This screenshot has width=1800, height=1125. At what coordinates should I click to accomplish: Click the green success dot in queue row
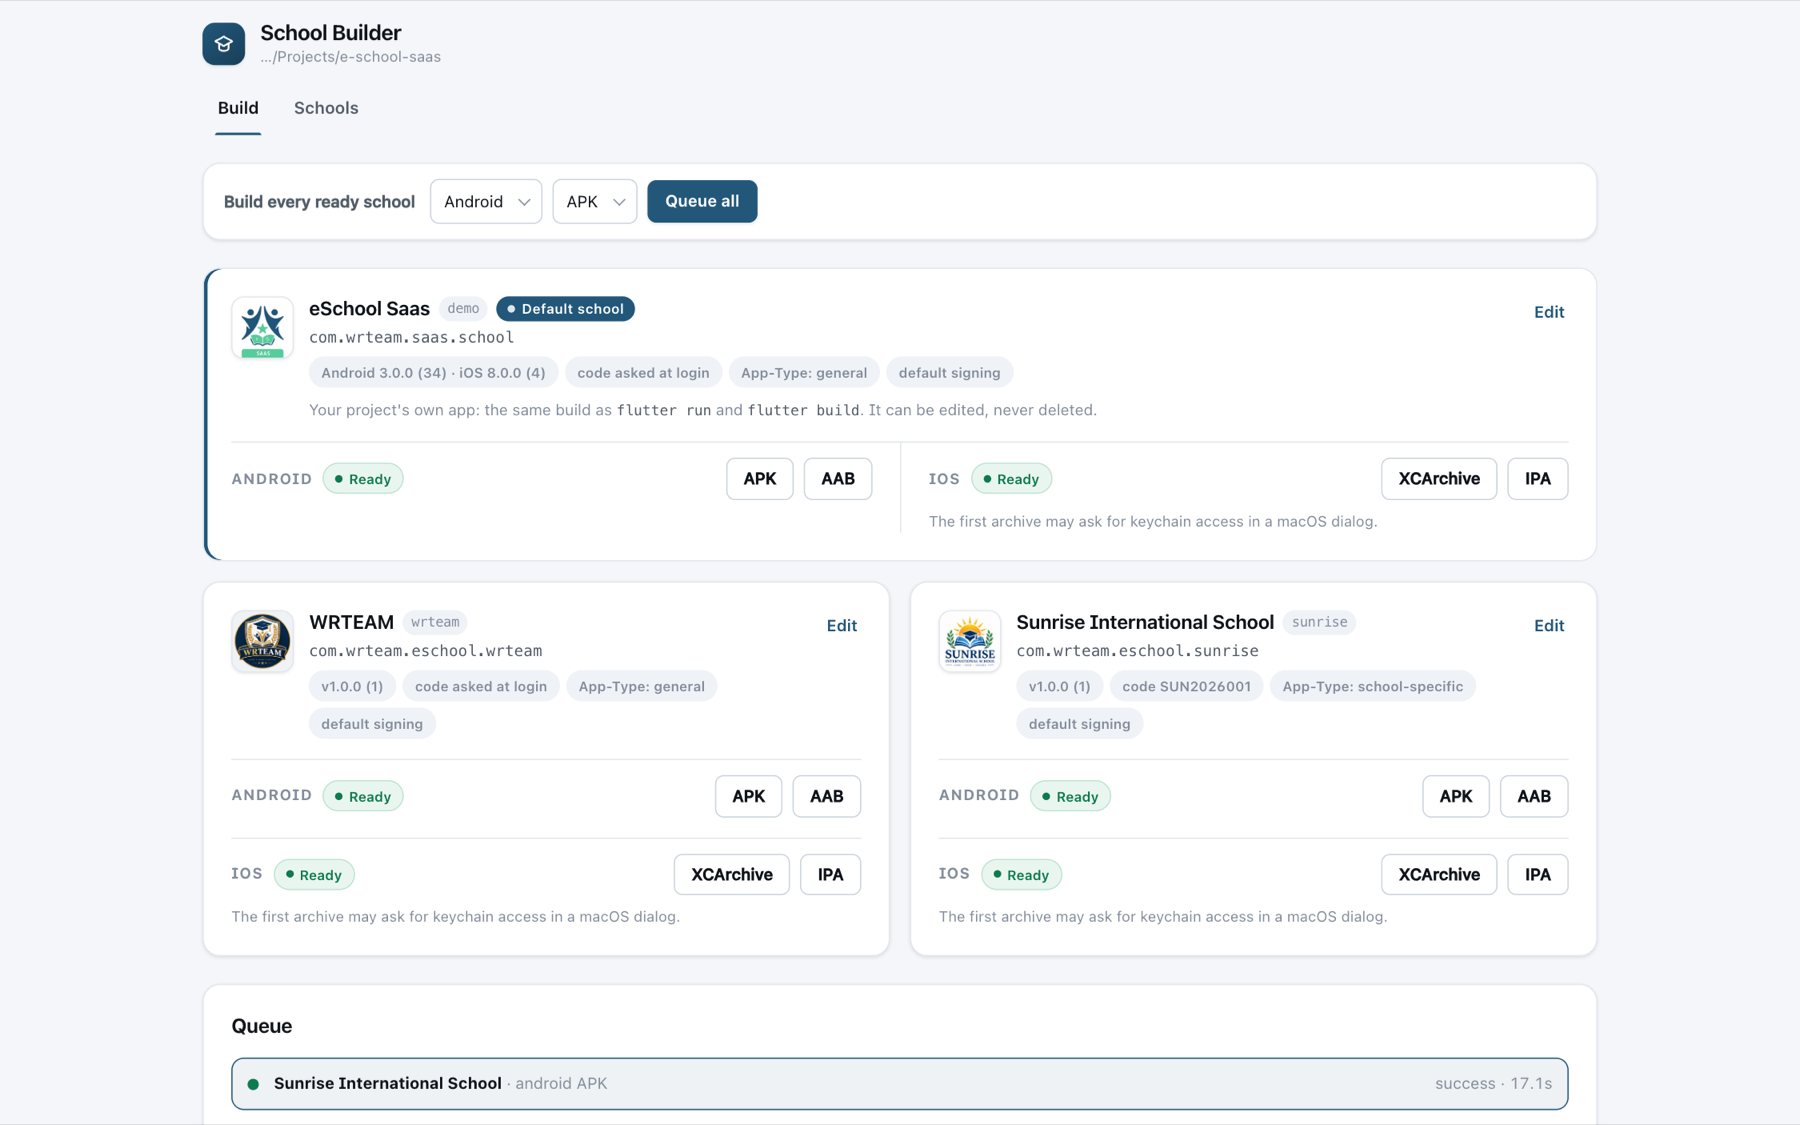[253, 1084]
